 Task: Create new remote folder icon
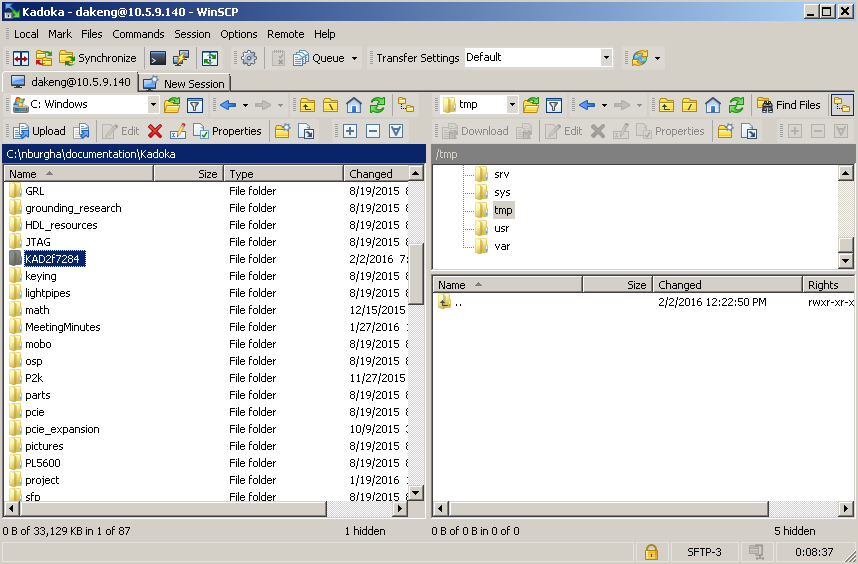pos(726,131)
